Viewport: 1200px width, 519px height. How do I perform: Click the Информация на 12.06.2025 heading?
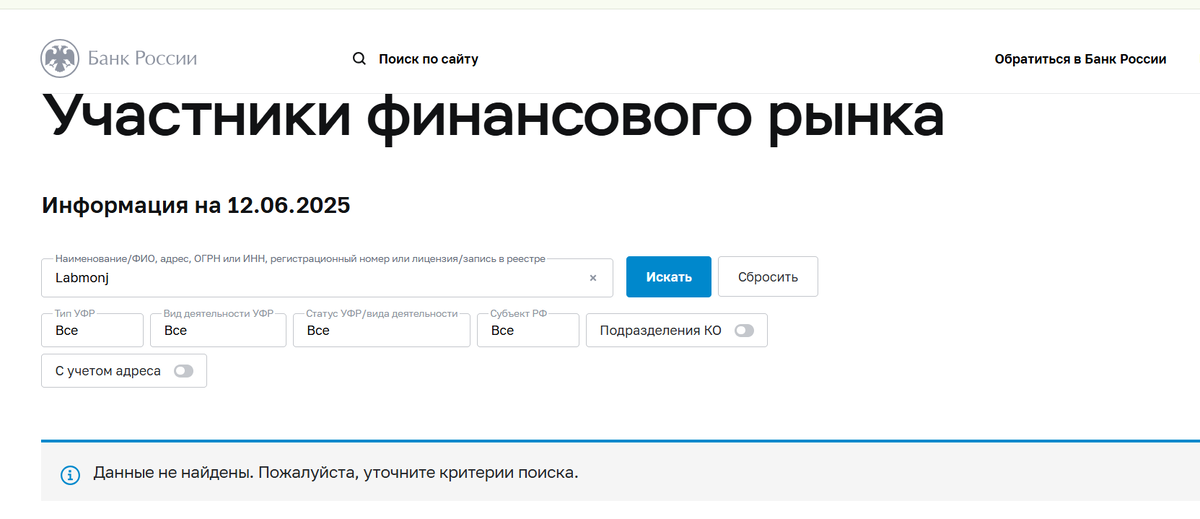(196, 206)
